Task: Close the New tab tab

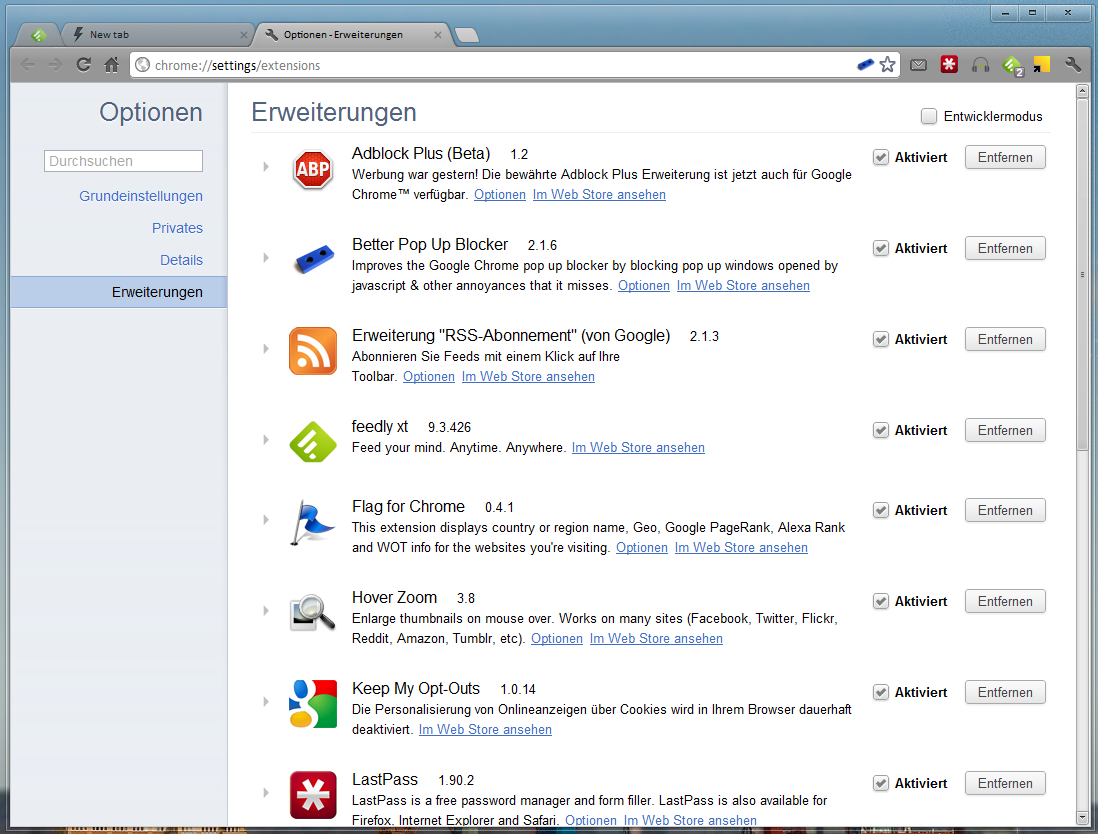Action: pyautogui.click(x=244, y=35)
